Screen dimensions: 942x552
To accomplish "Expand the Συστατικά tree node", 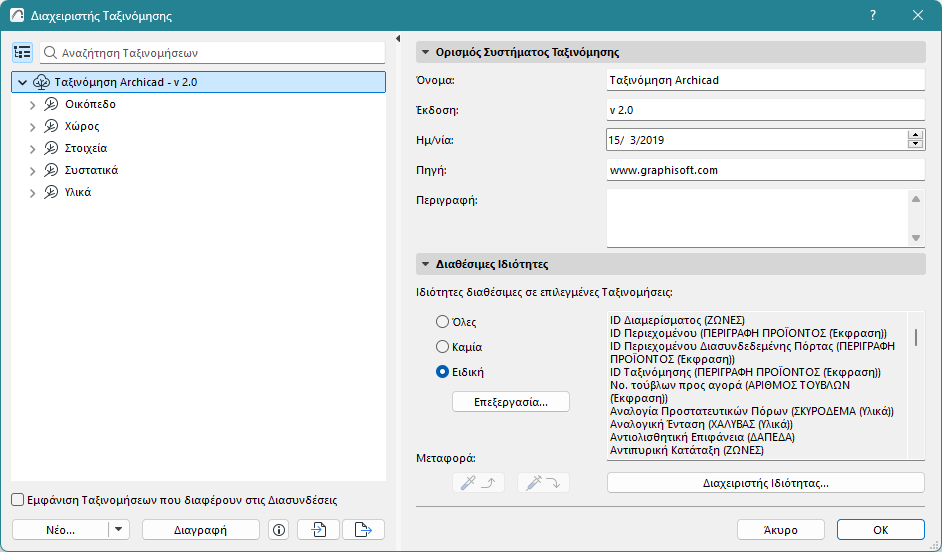I will (33, 171).
